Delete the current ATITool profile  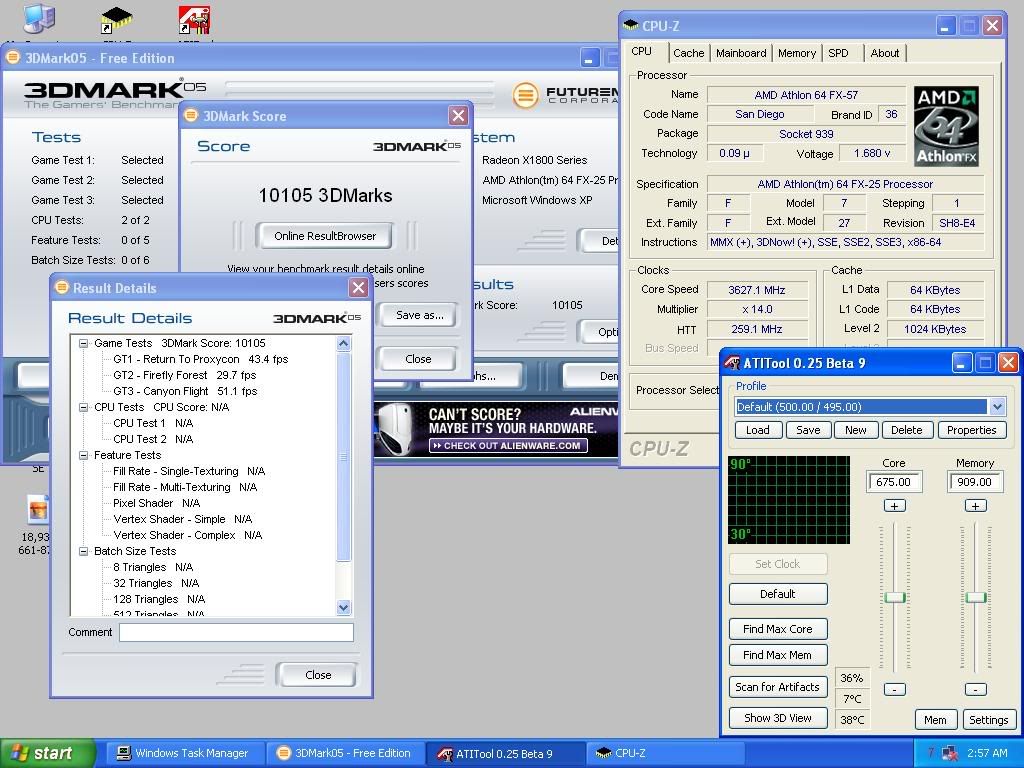tap(906, 430)
